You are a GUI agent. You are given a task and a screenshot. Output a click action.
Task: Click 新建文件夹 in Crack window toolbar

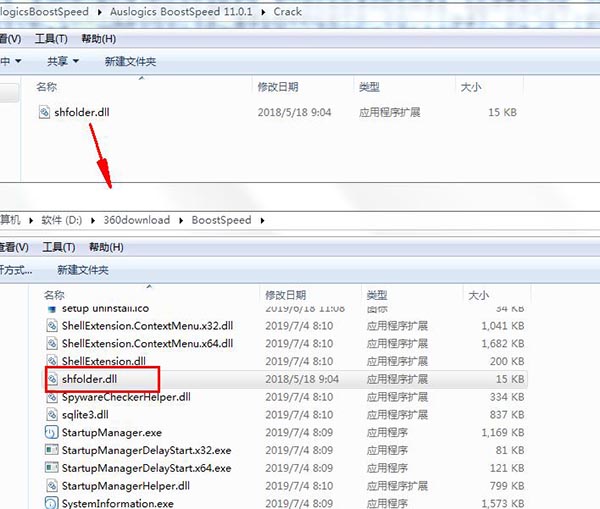click(x=130, y=61)
